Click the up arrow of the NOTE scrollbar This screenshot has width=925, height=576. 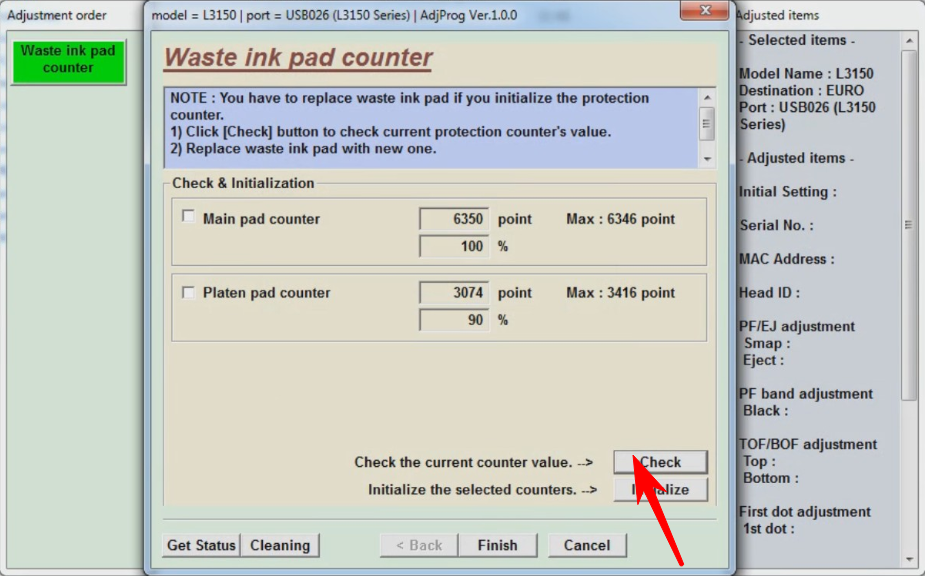pyautogui.click(x=707, y=98)
